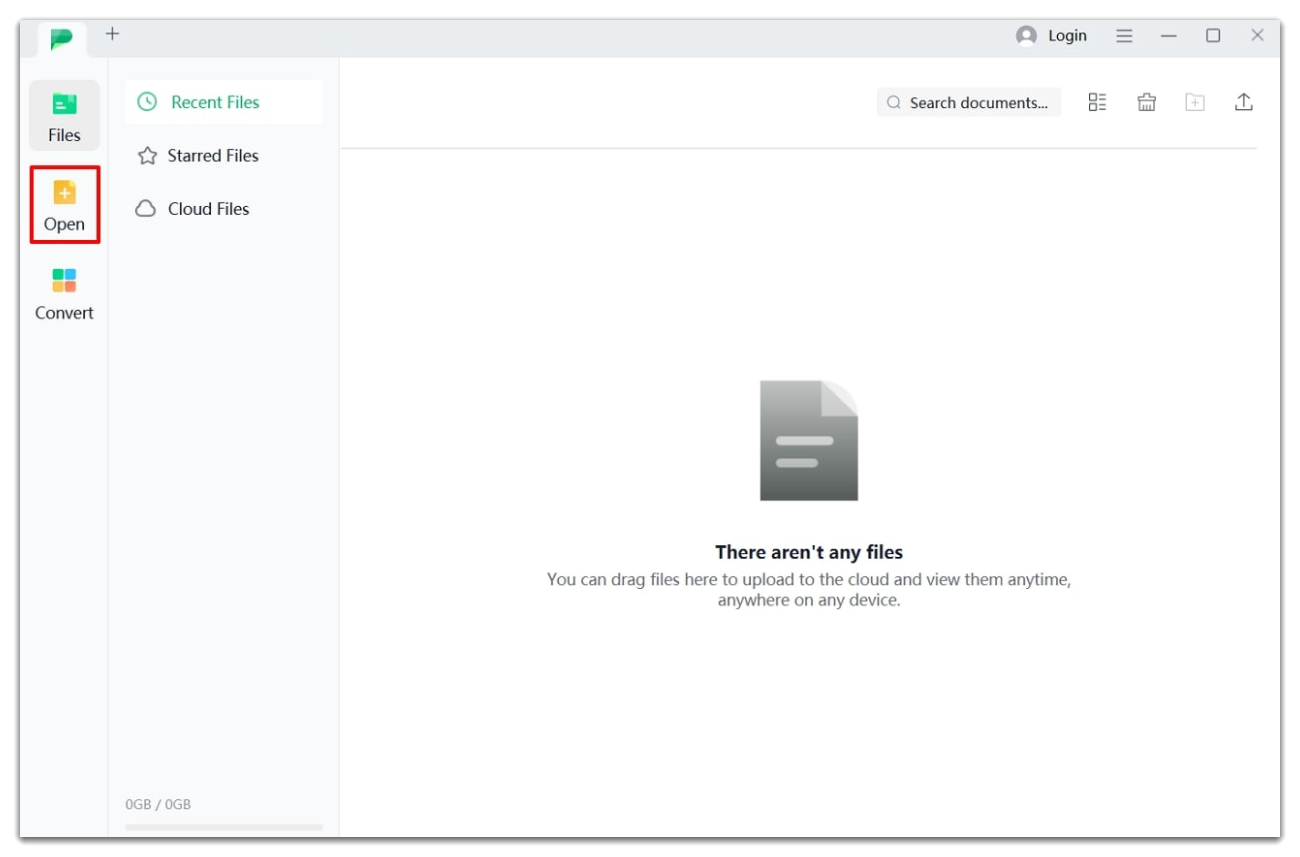Click the 0GB / 0GB storage text
This screenshot has height=857, width=1300.
(x=158, y=804)
